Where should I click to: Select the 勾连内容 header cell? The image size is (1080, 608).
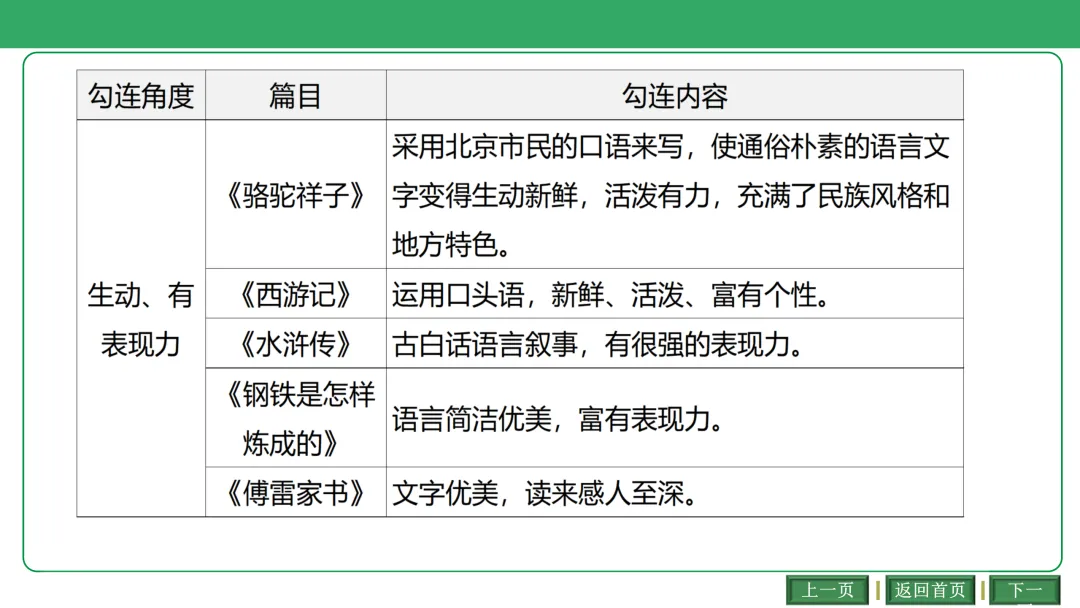(x=674, y=95)
